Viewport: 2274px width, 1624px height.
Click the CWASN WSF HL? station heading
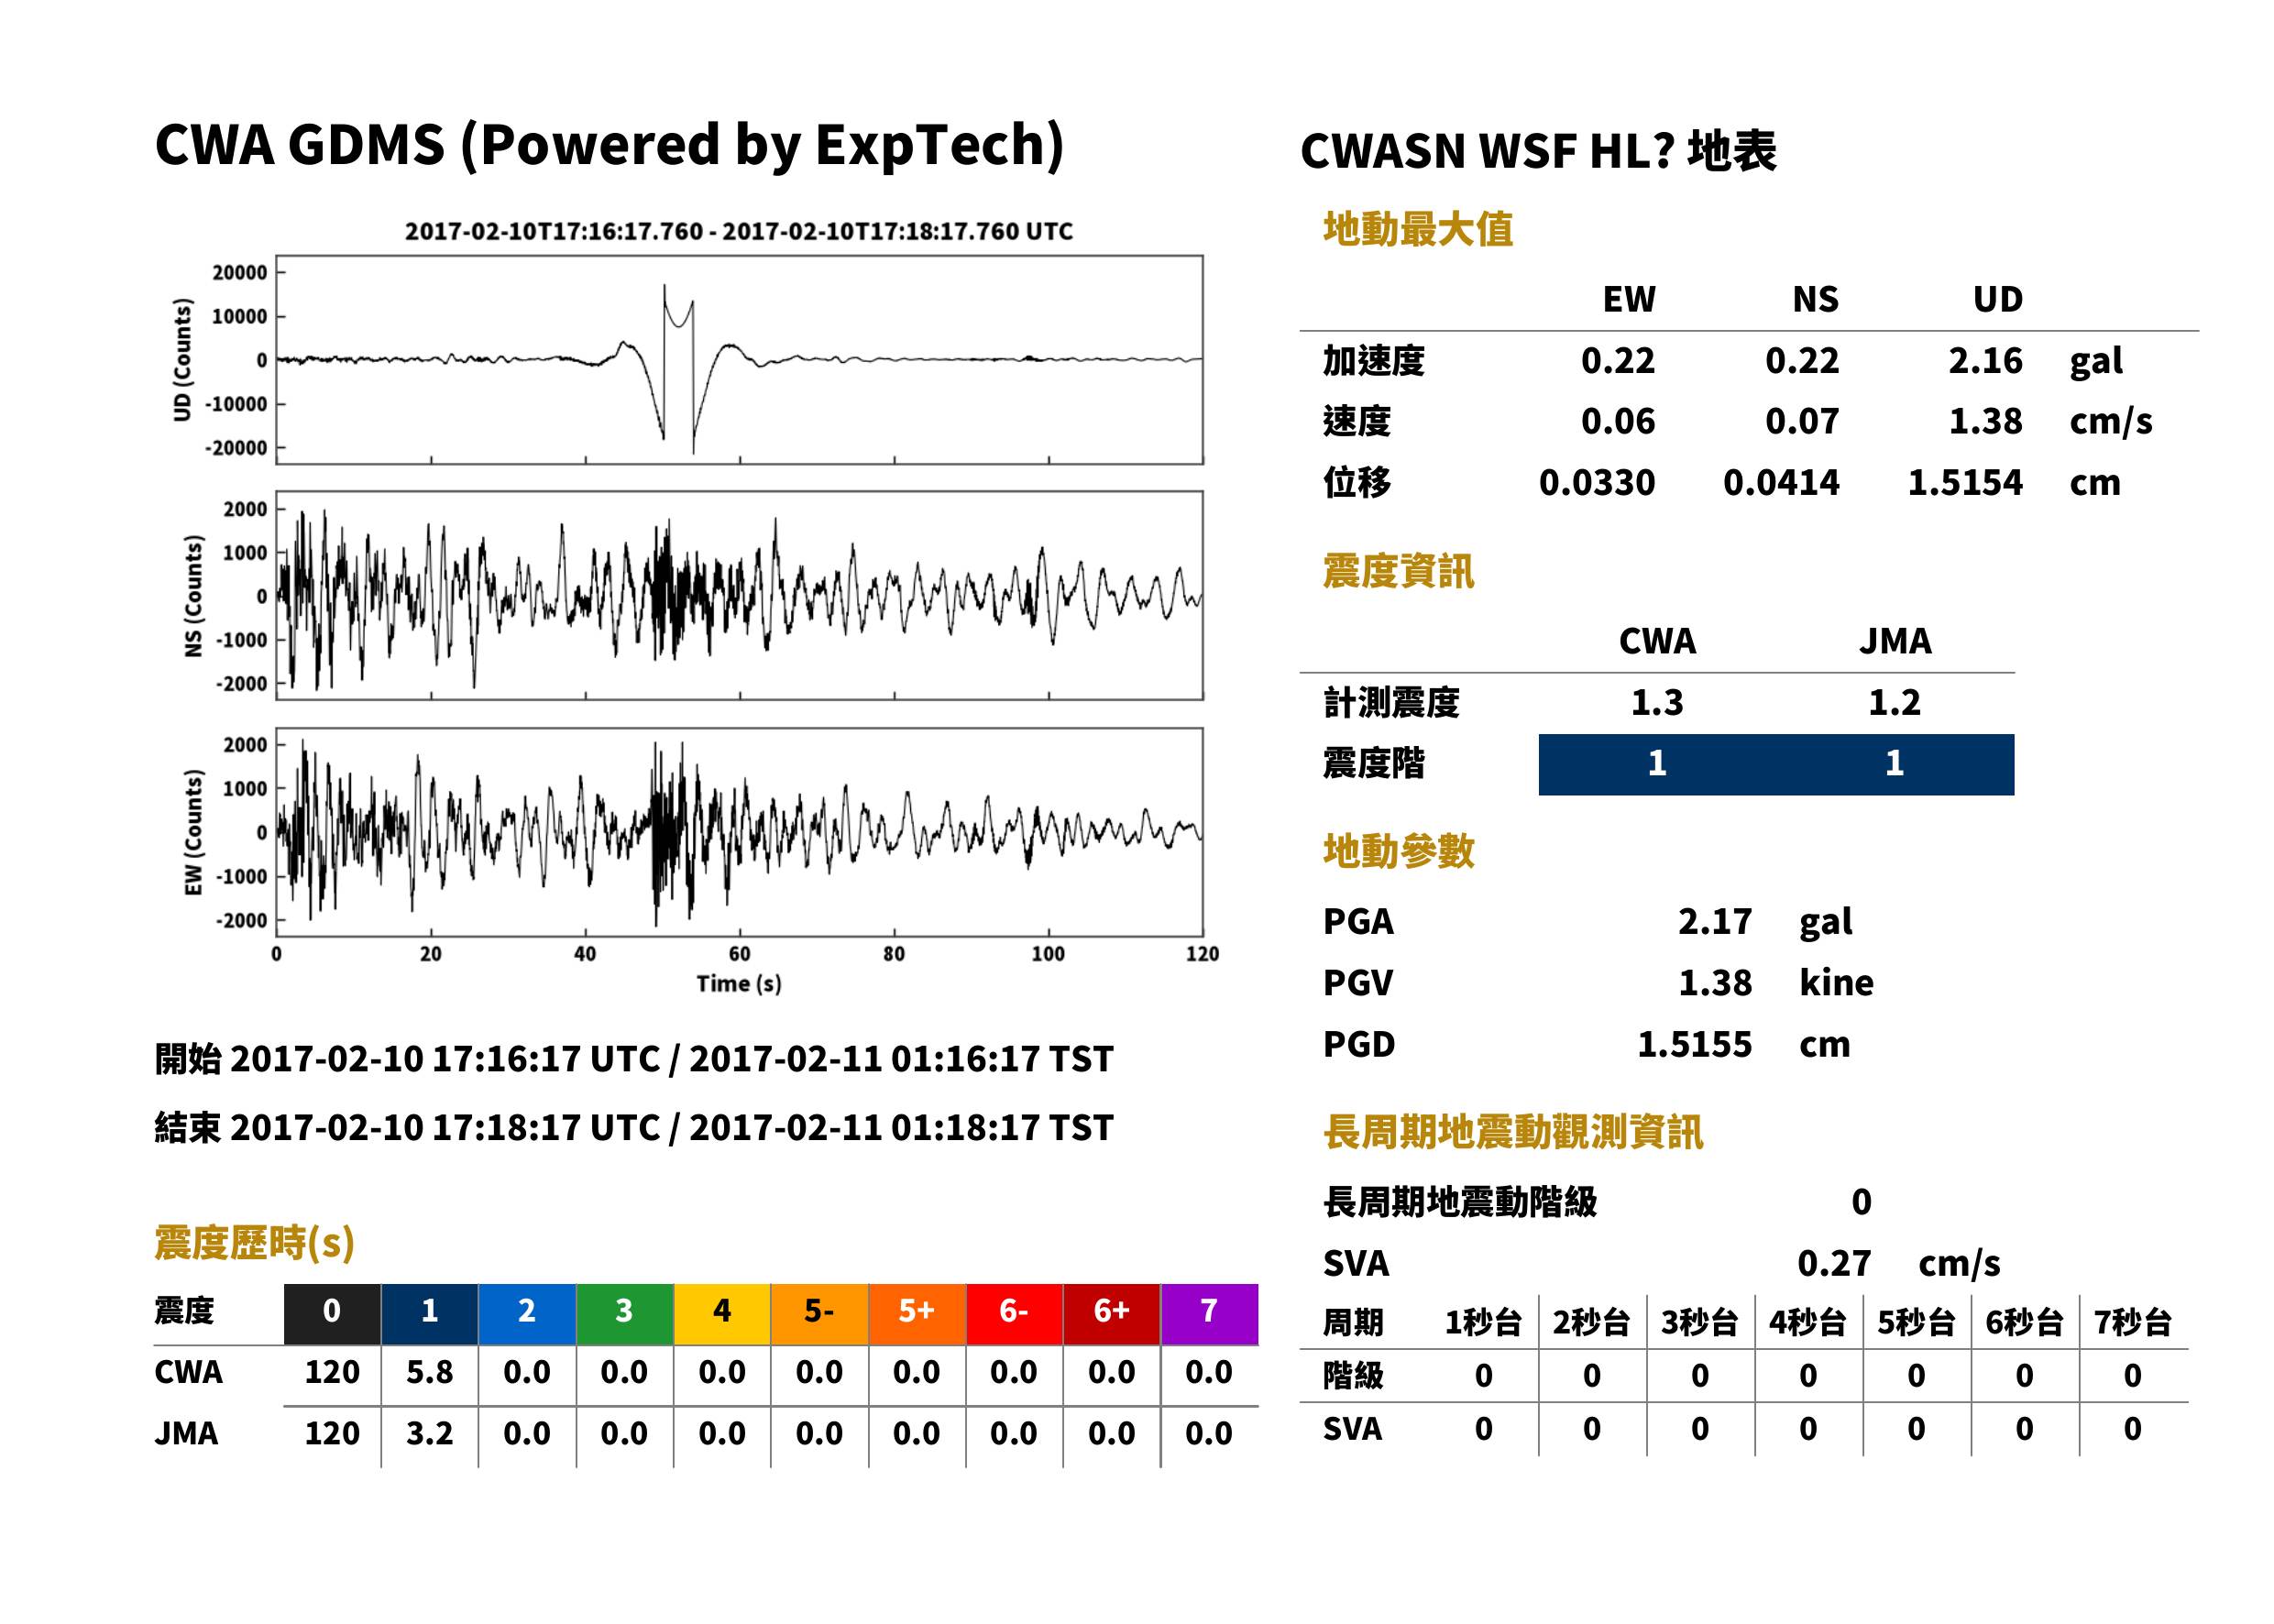(1538, 152)
